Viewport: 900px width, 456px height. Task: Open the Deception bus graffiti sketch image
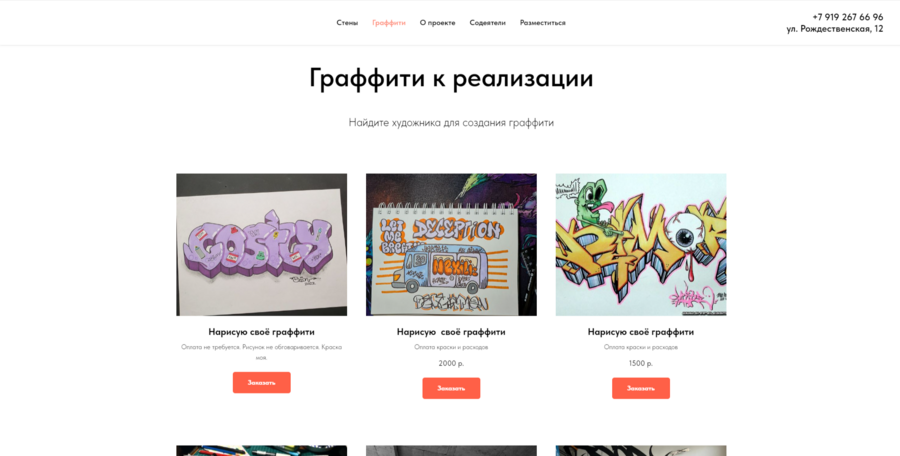click(x=451, y=245)
